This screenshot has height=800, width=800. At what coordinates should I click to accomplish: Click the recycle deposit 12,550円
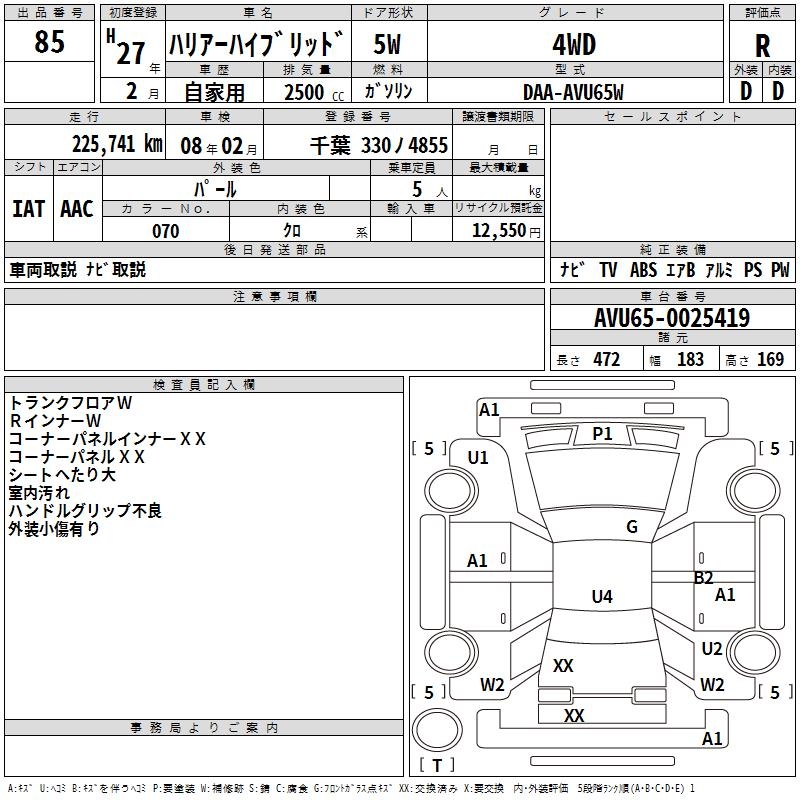506,231
